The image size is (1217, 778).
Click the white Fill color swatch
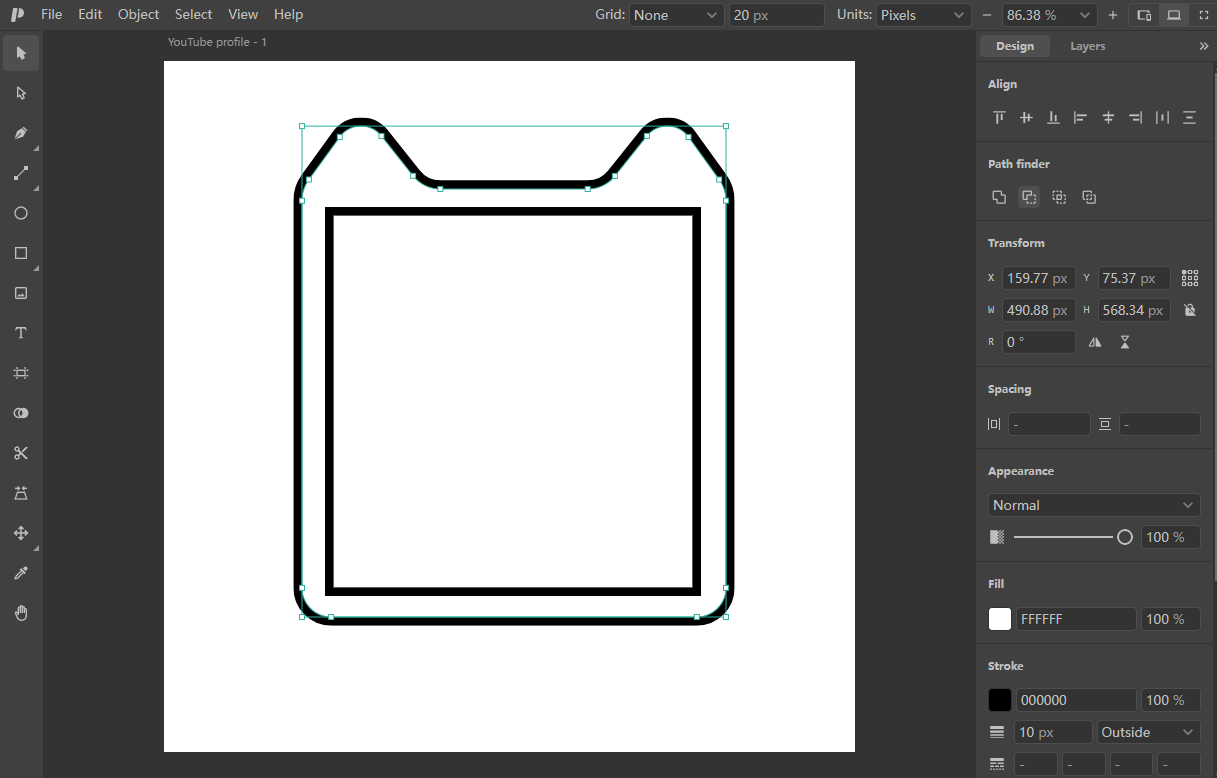[x=1000, y=619]
